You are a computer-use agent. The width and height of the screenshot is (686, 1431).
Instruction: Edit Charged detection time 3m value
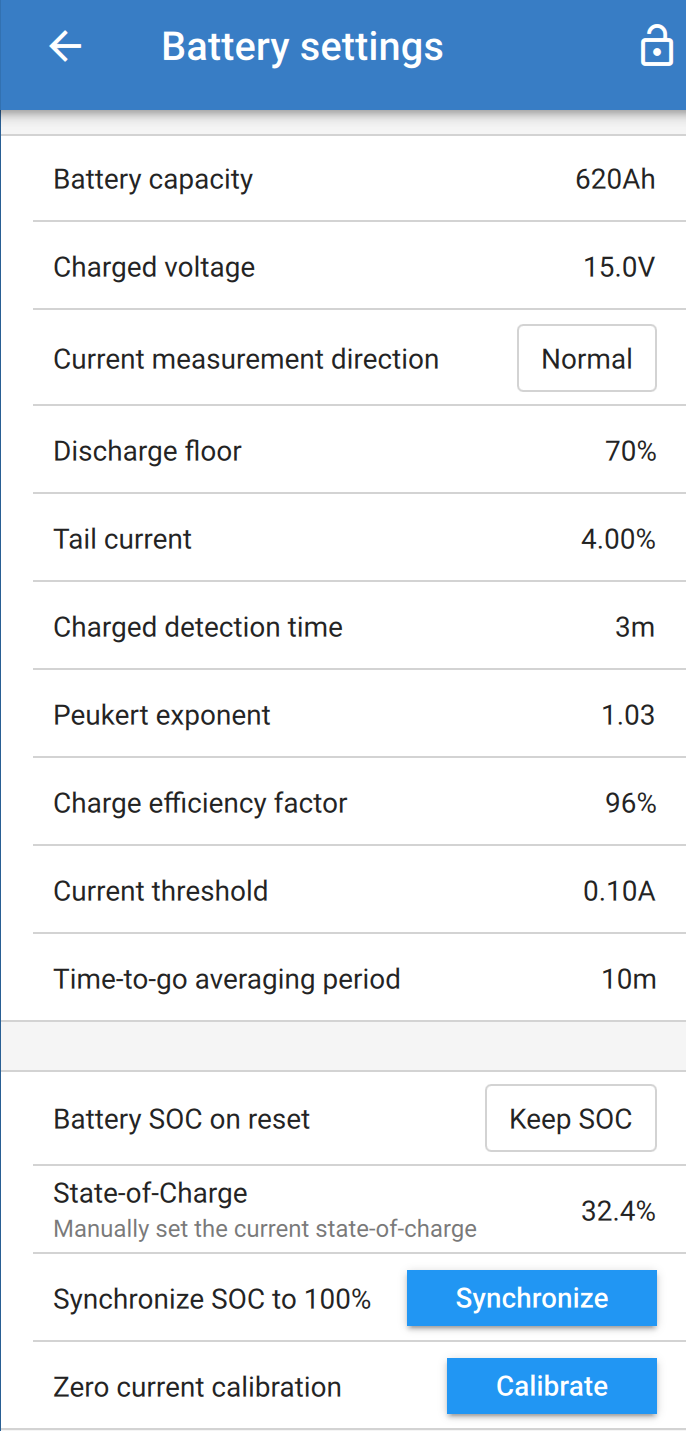click(x=635, y=627)
